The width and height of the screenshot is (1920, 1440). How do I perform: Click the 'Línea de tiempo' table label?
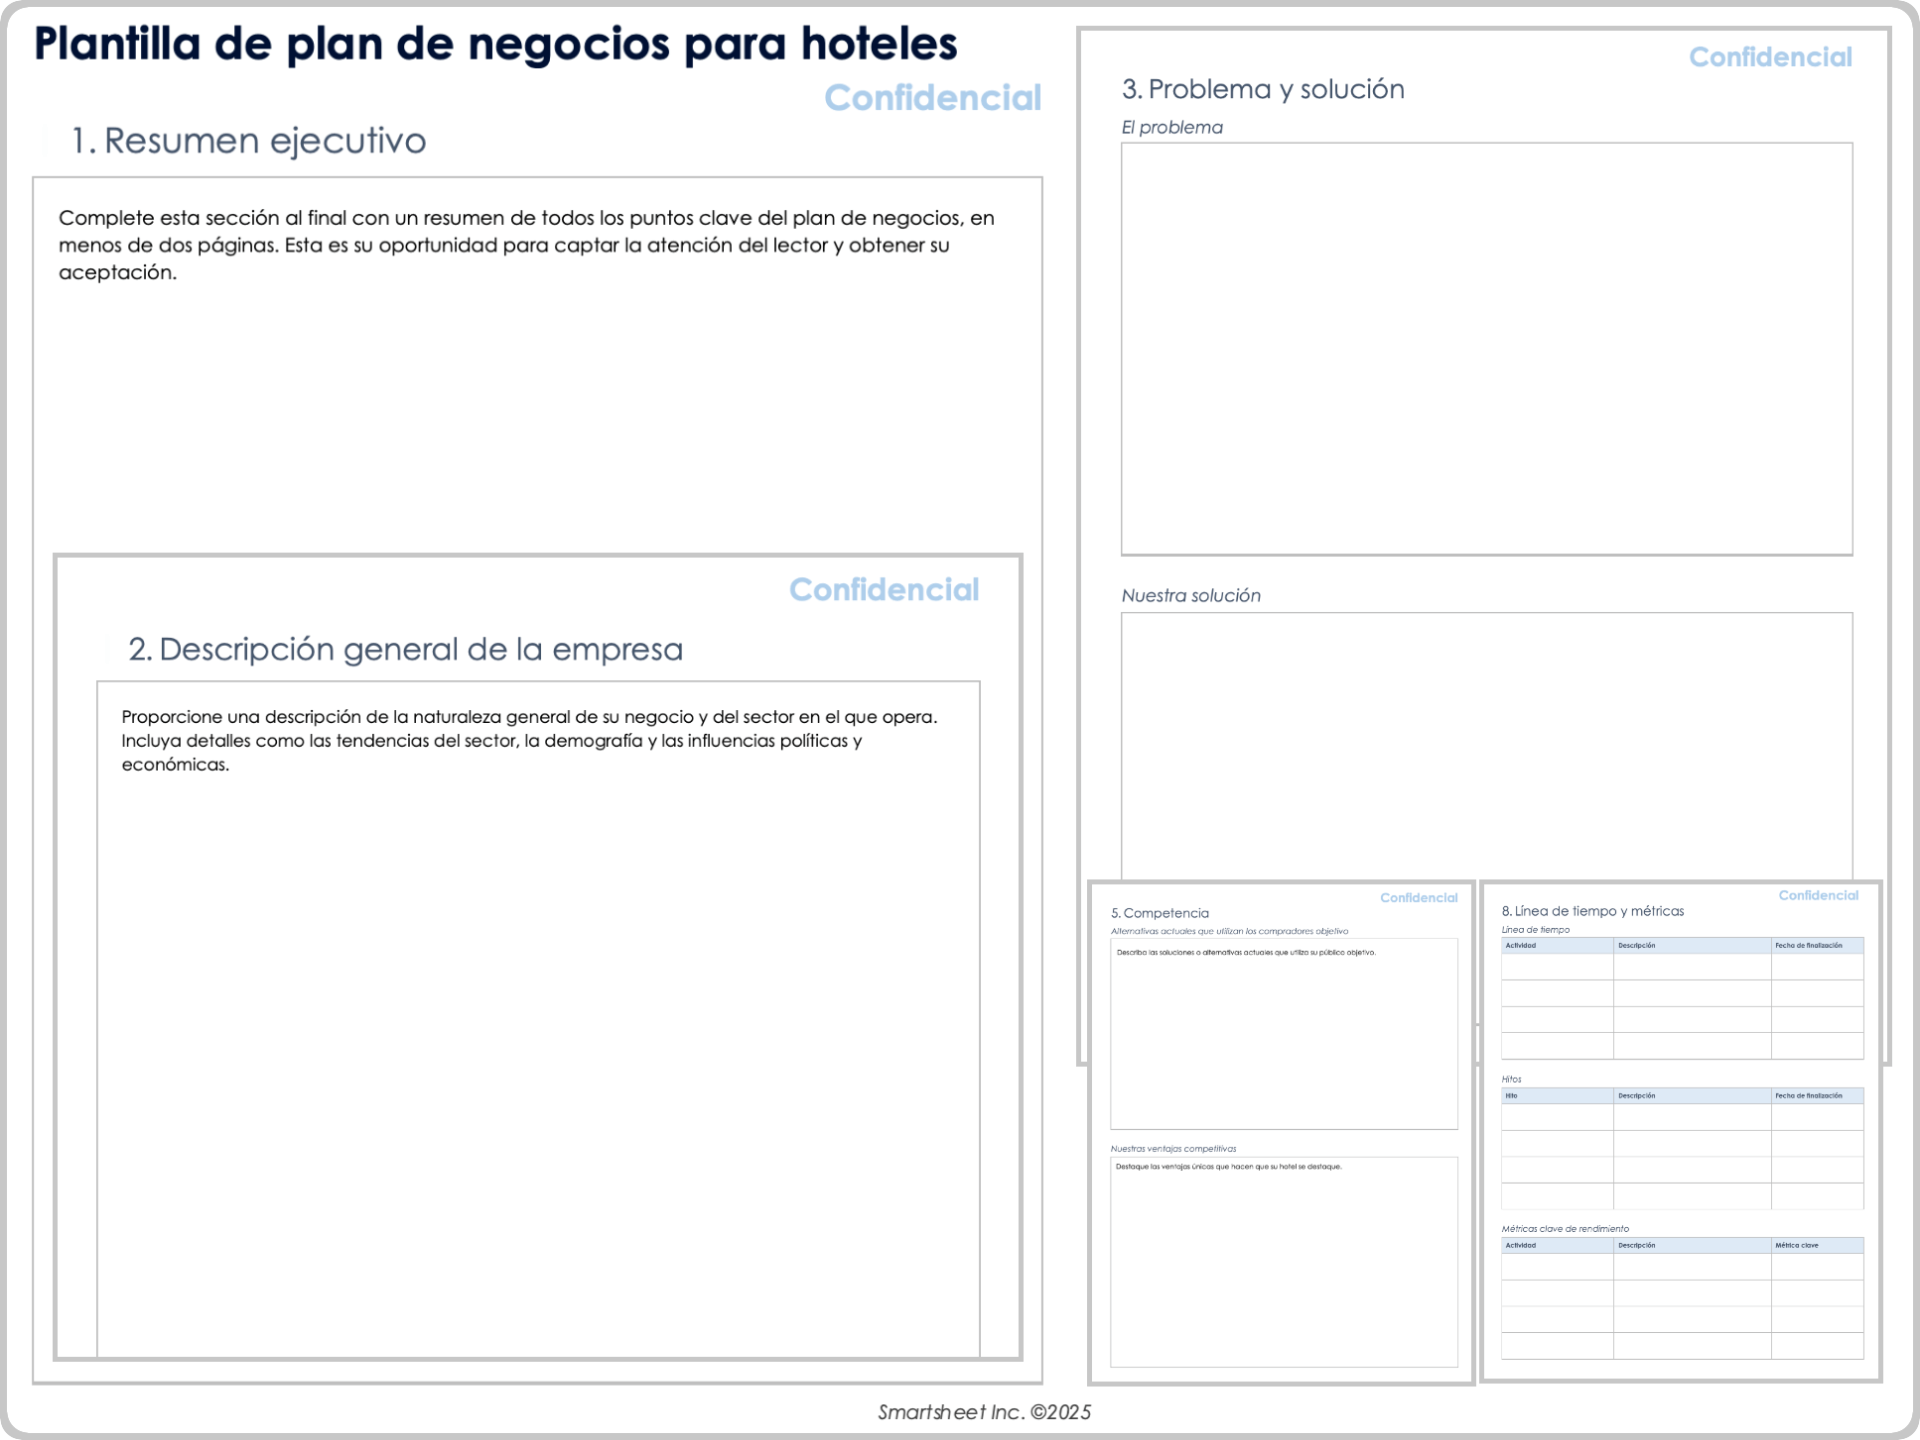click(1535, 929)
